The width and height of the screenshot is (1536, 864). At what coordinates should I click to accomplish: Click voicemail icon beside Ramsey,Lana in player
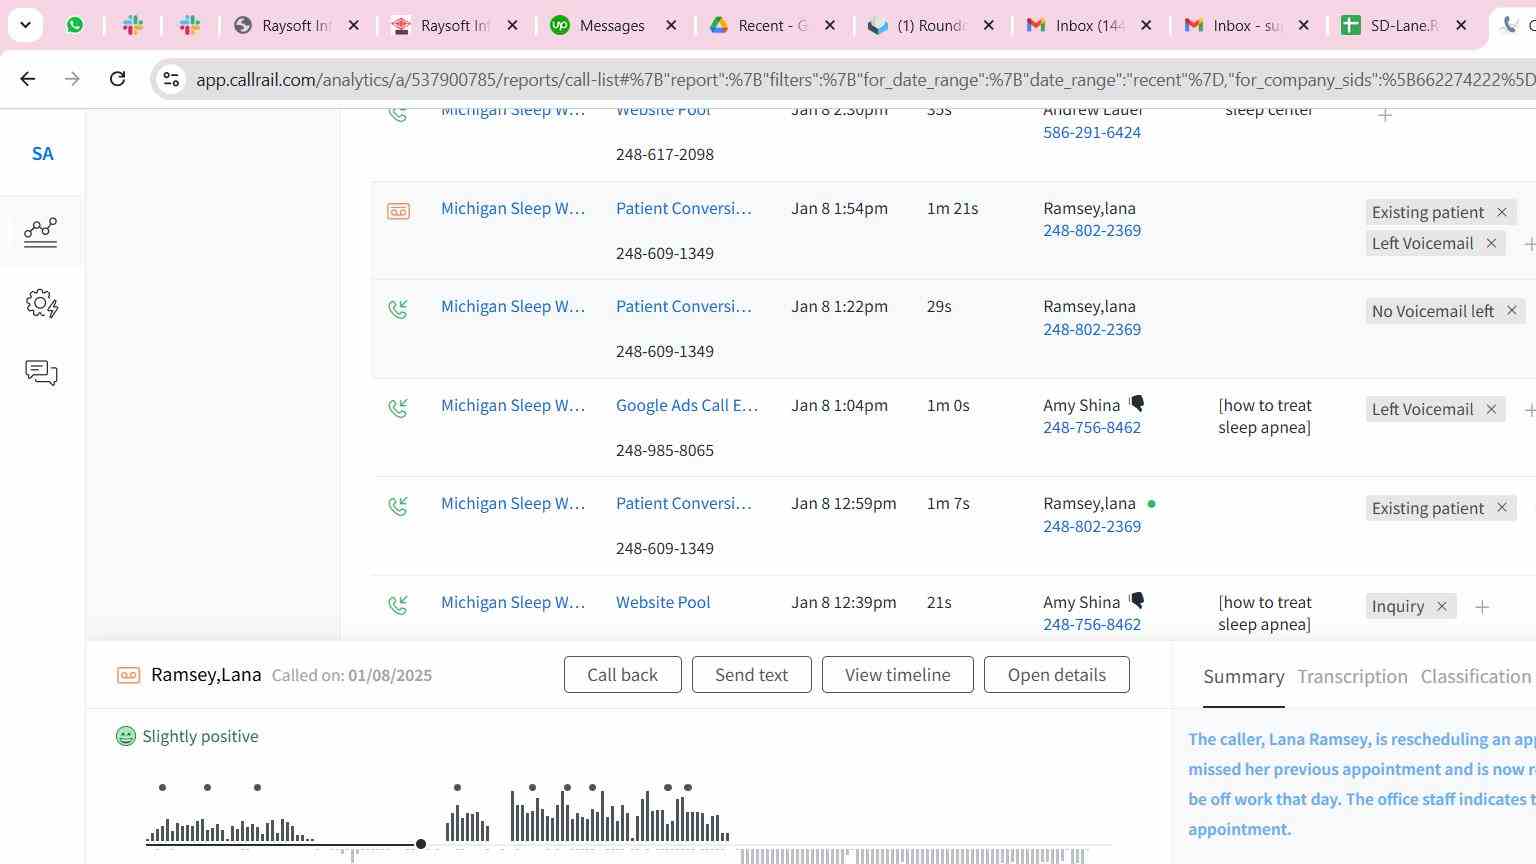(128, 676)
